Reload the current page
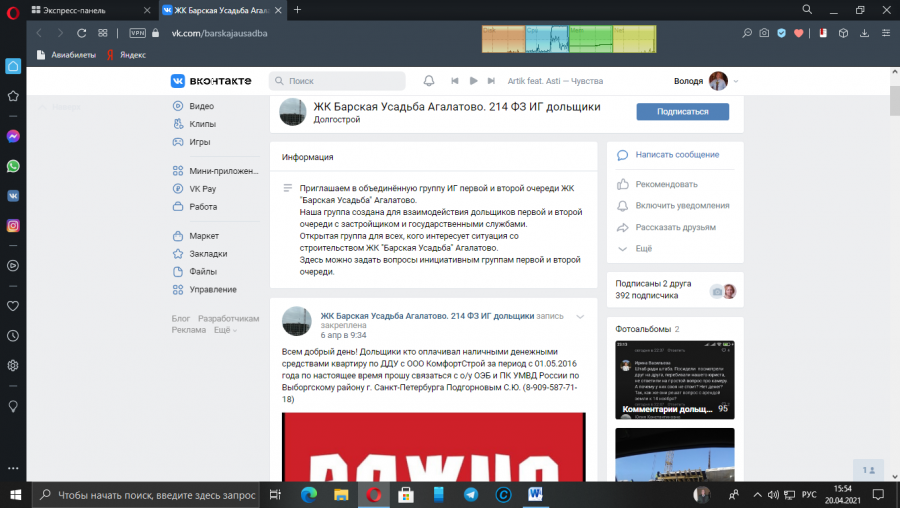This screenshot has width=900, height=508. point(82,33)
